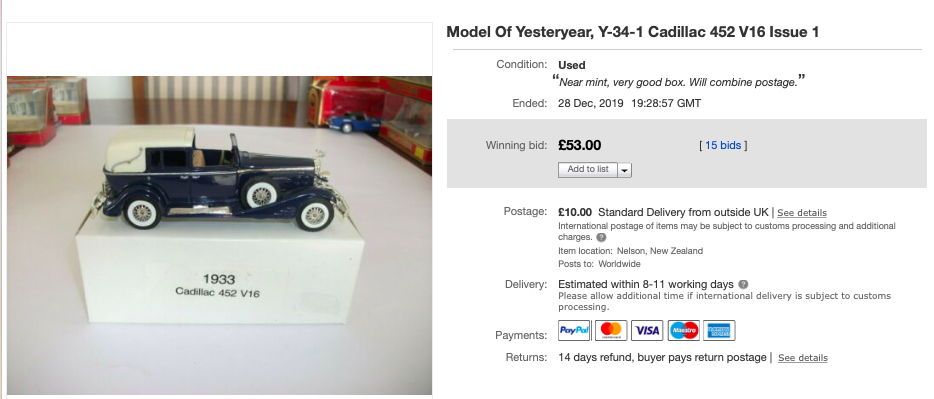Open help icon next to customs charges

coord(601,237)
